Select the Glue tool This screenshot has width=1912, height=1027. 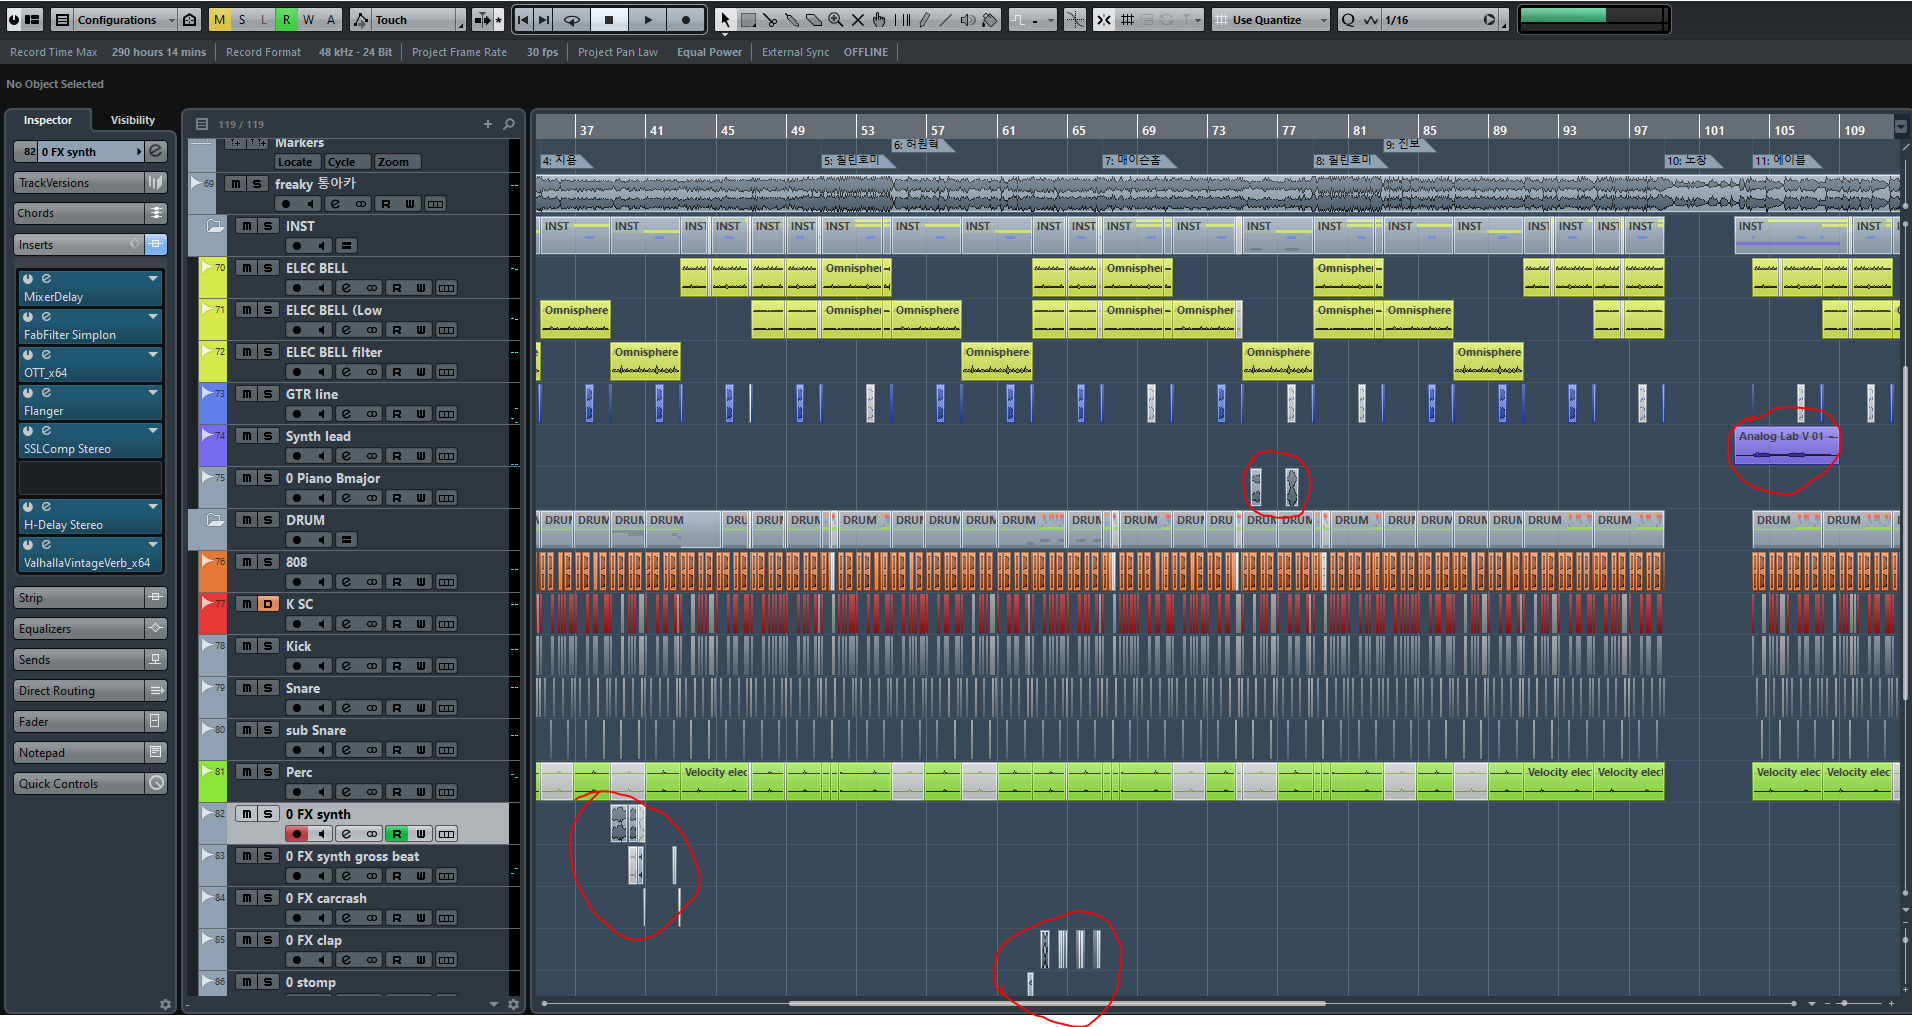(791, 20)
